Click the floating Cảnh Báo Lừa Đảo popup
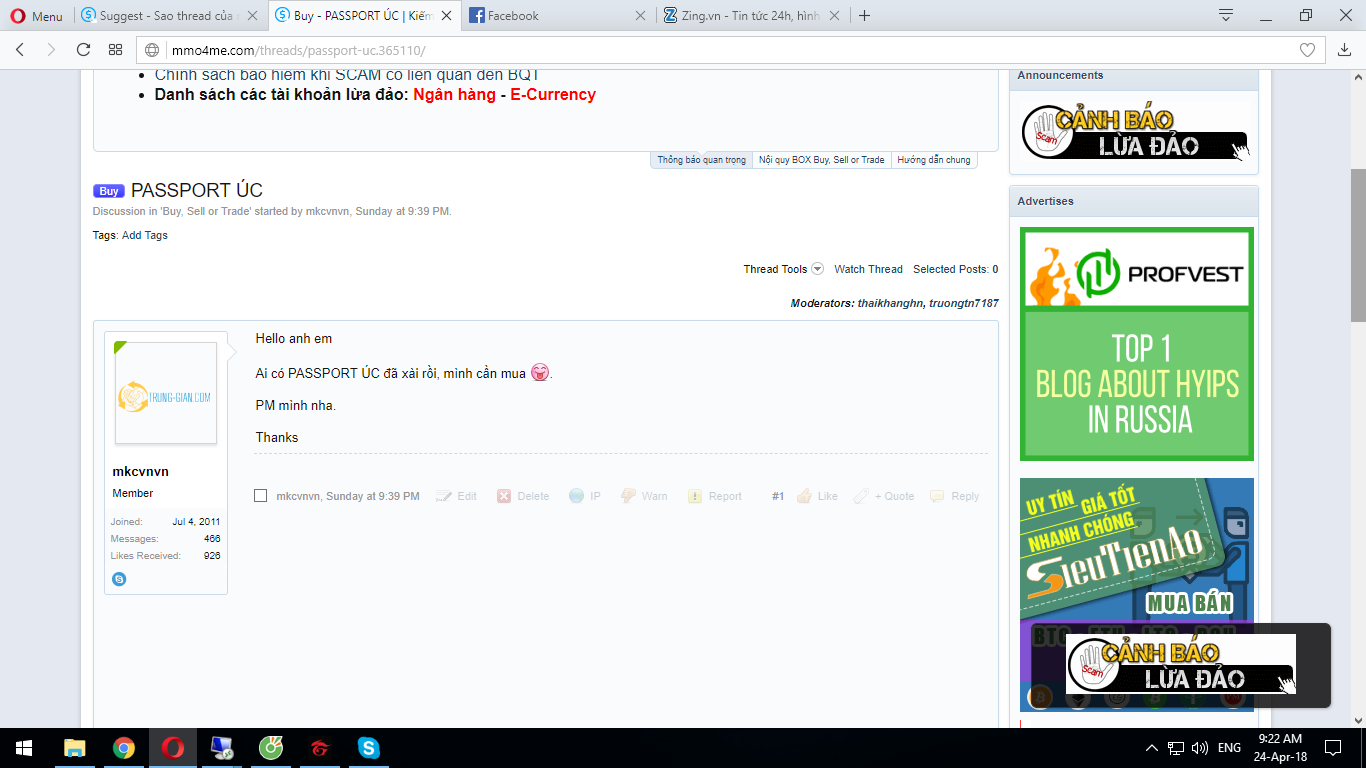Screen dimensions: 1366x768 pos(1180,664)
